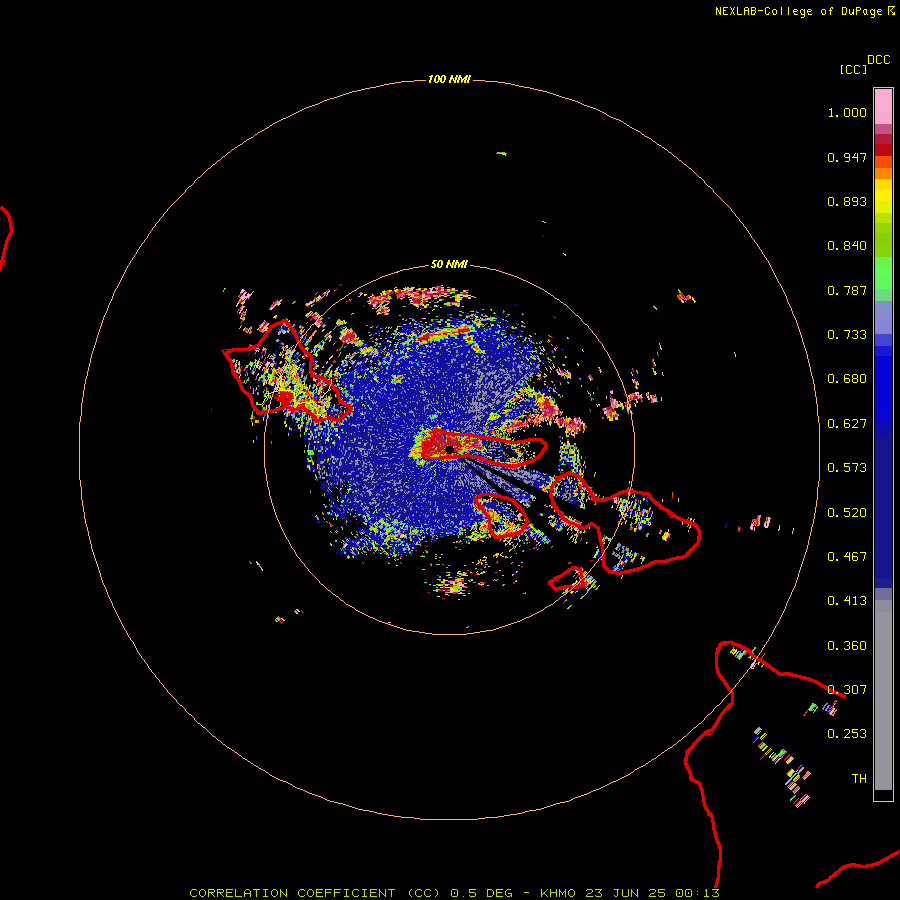Click the TH threshold label
Image resolution: width=900 pixels, height=900 pixels.
[x=859, y=779]
